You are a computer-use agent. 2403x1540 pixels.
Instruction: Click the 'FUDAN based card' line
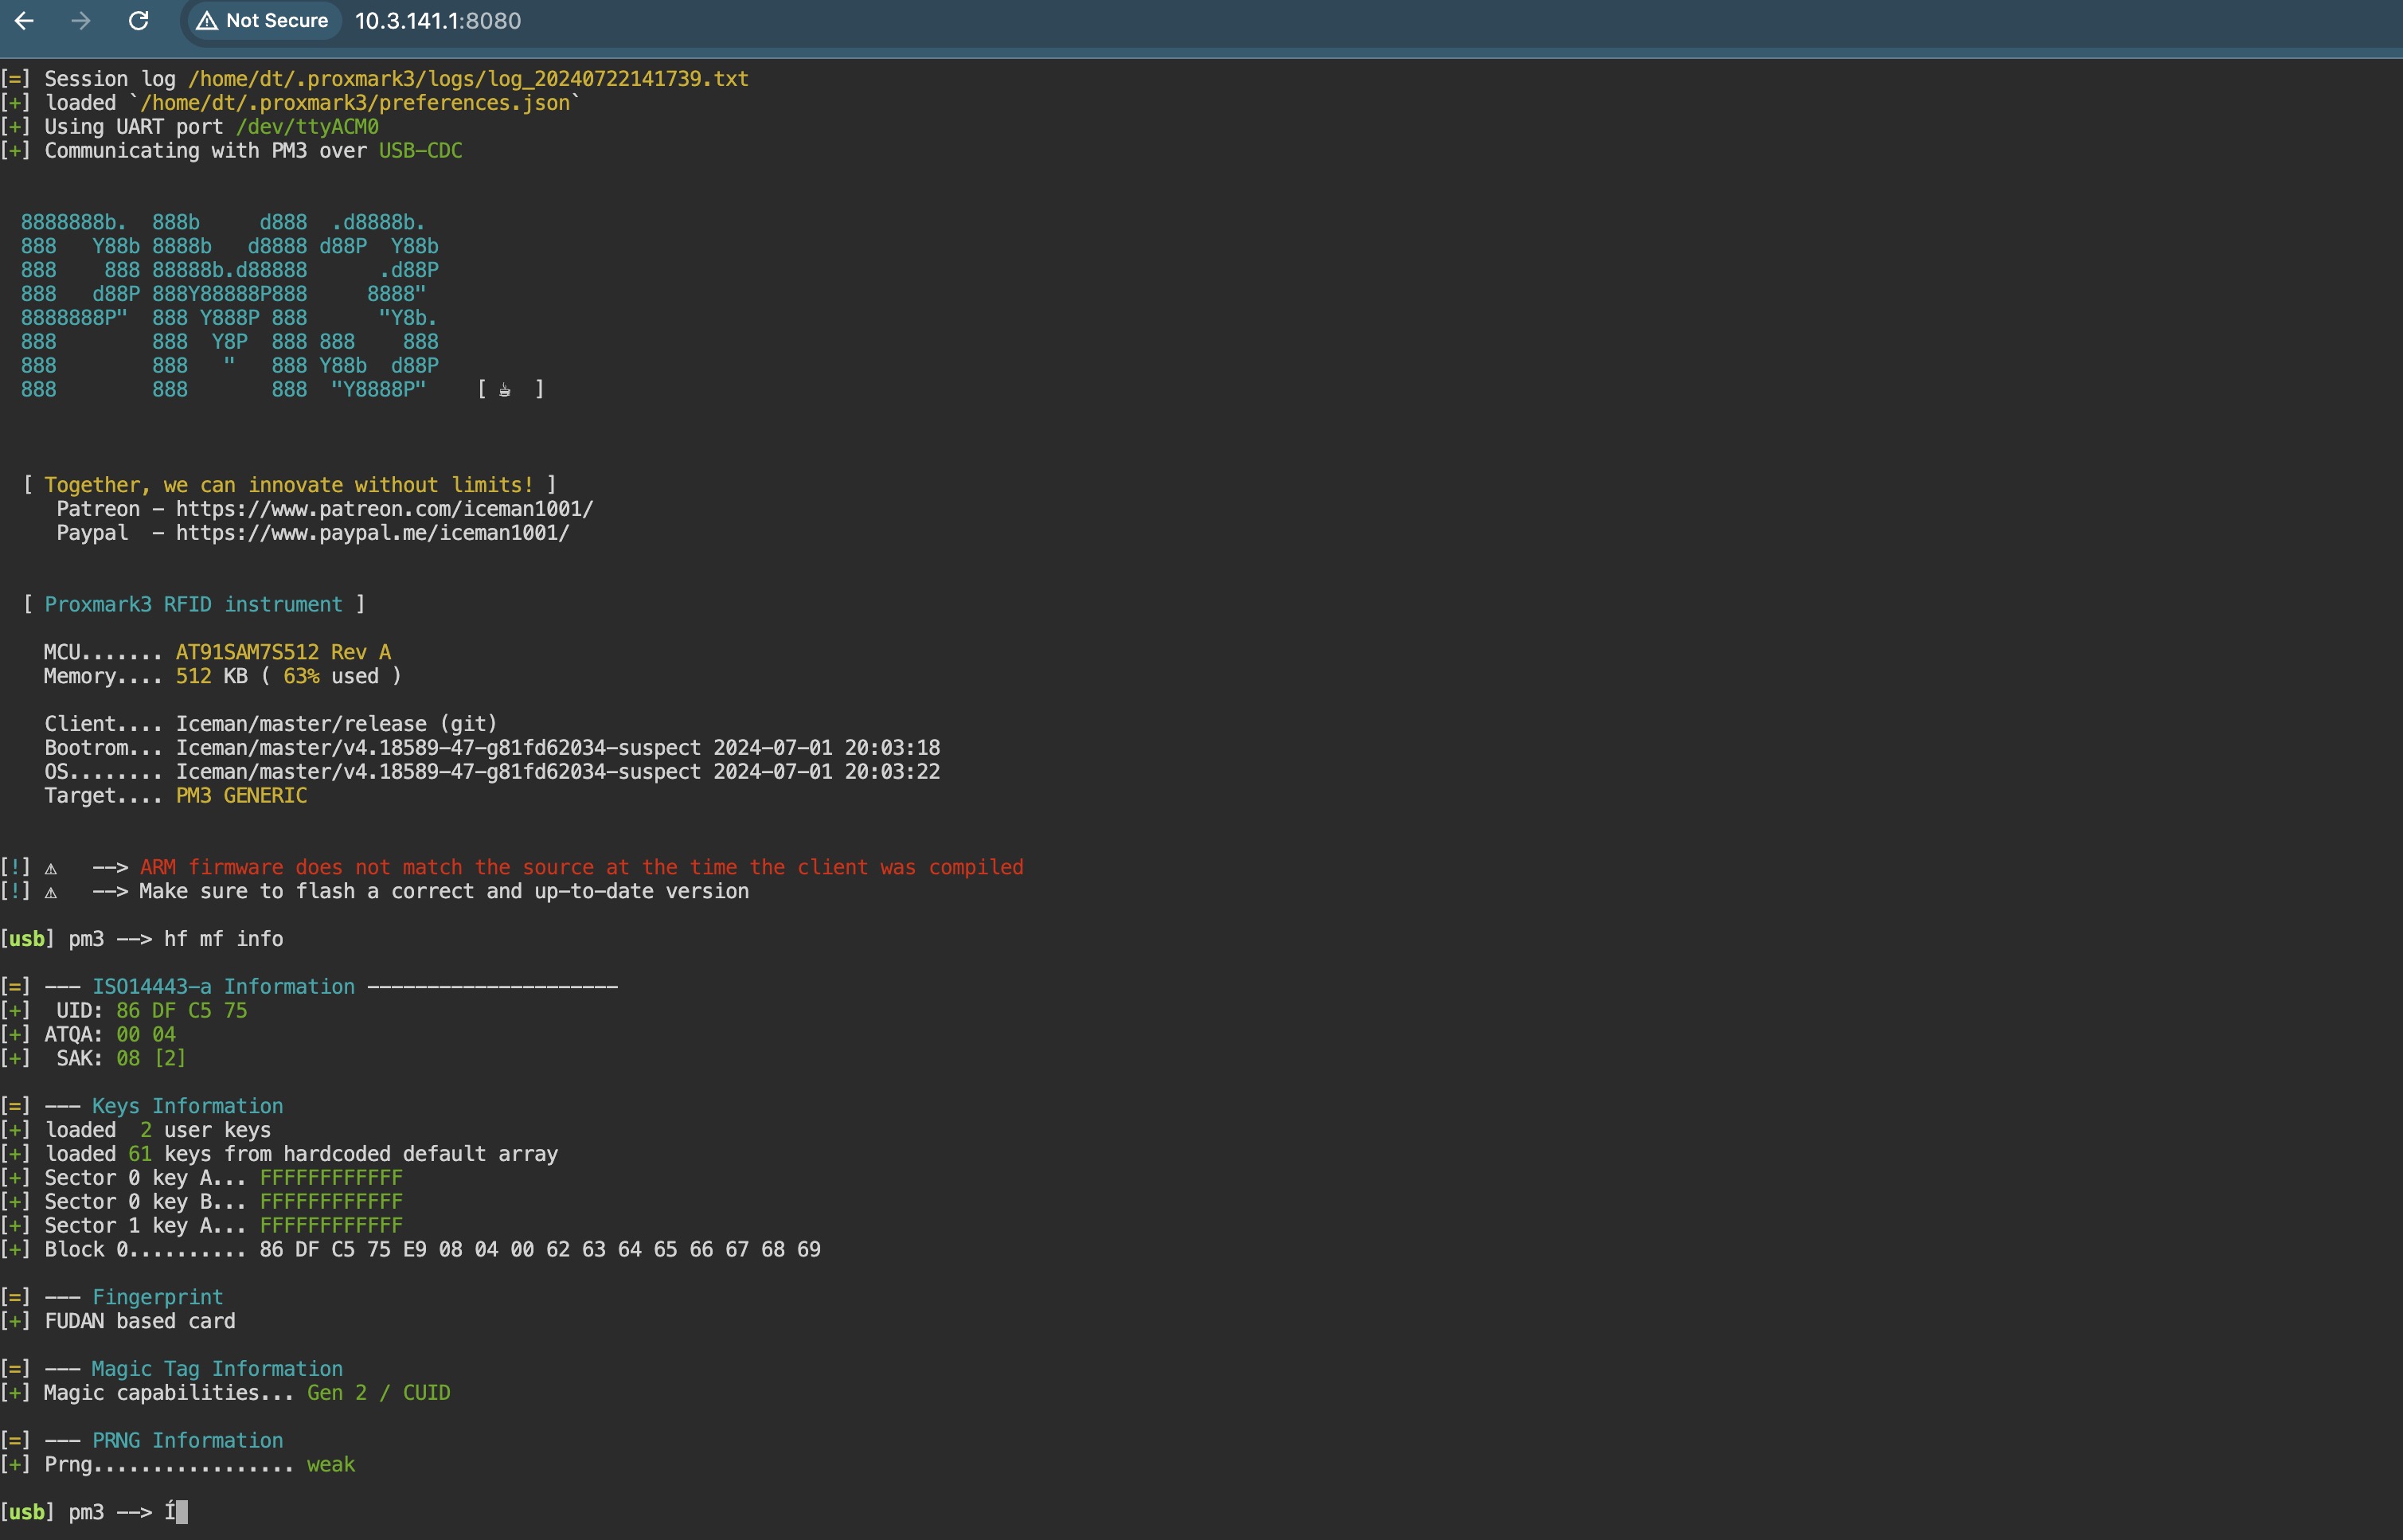pos(140,1321)
